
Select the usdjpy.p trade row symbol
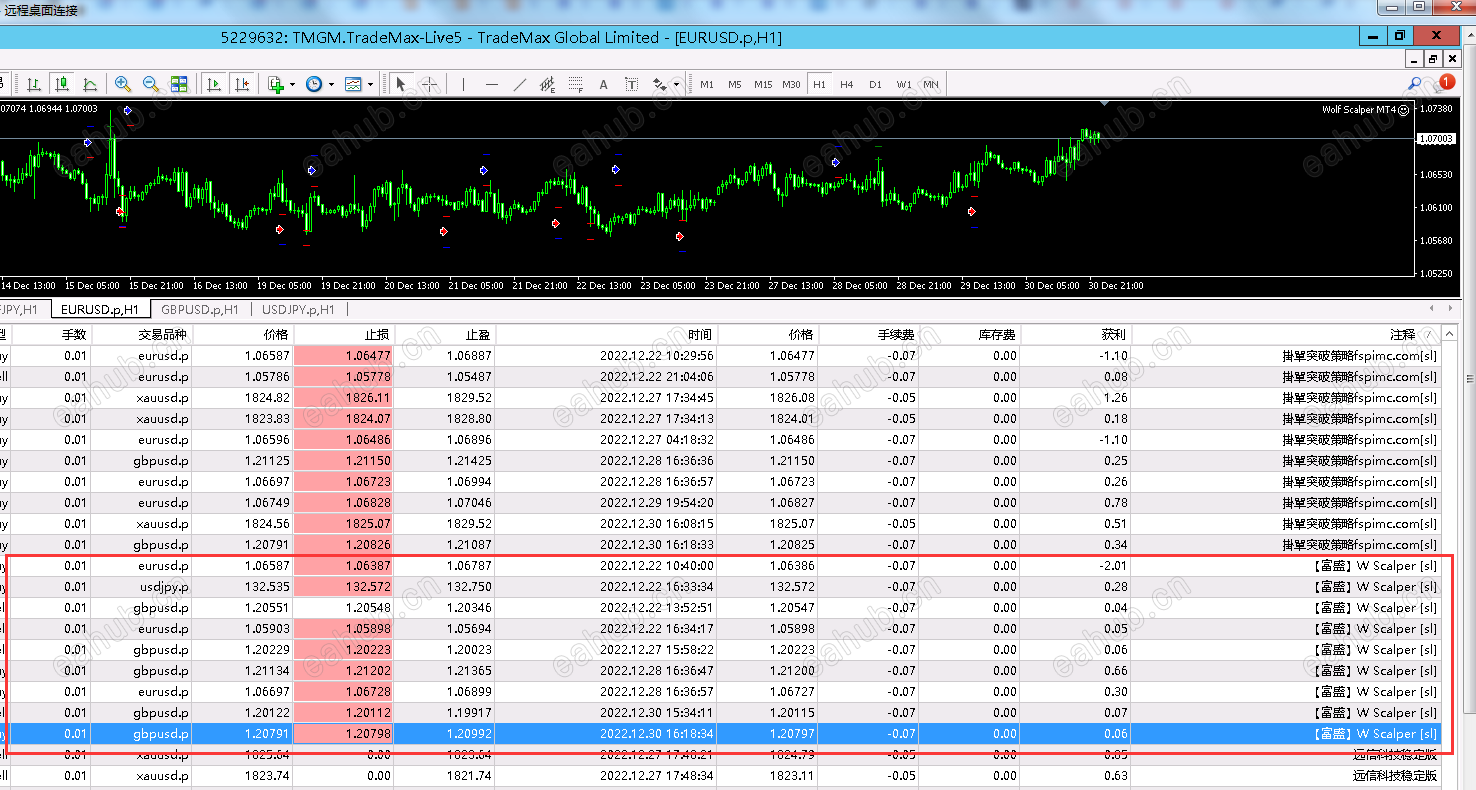pos(164,587)
